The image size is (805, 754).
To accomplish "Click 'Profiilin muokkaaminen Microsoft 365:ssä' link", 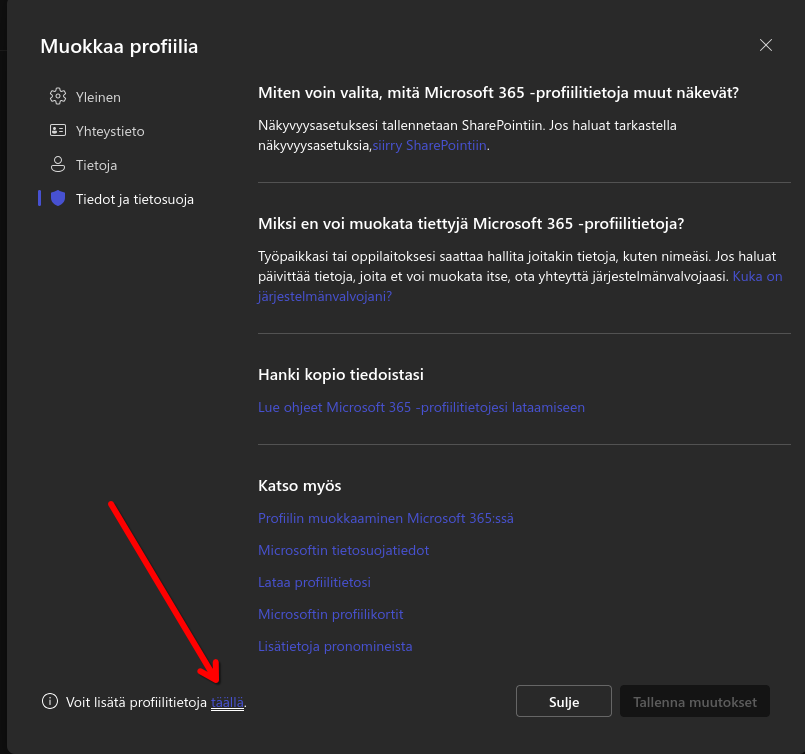I will (x=386, y=519).
